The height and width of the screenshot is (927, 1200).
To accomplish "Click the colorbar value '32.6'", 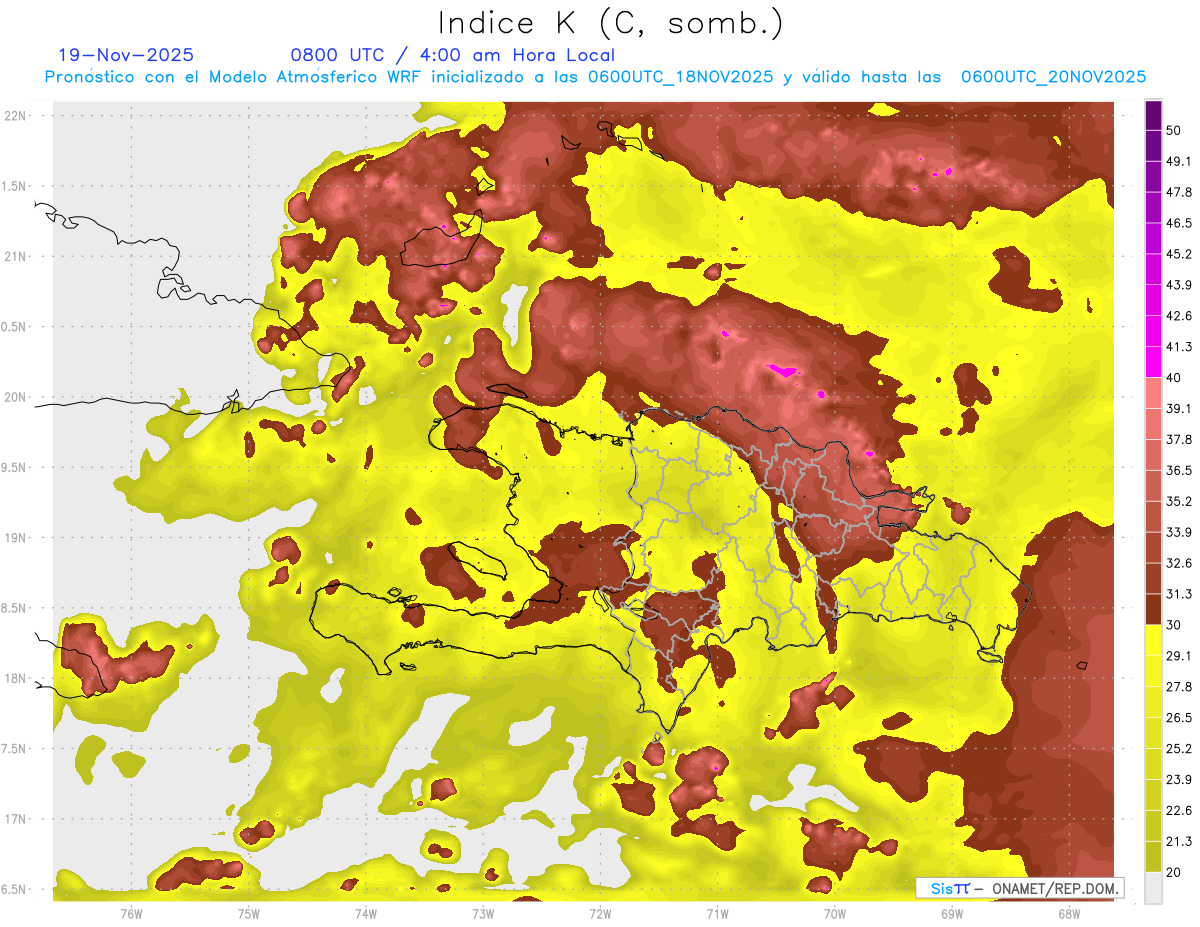I will point(1178,563).
